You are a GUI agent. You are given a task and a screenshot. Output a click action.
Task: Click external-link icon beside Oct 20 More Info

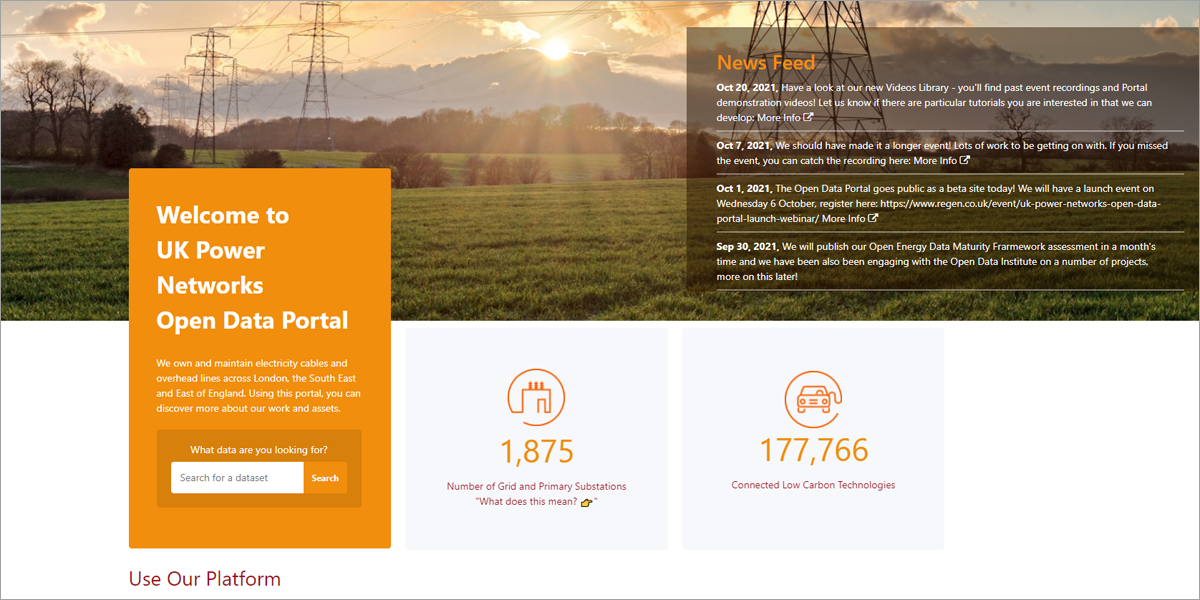click(808, 118)
